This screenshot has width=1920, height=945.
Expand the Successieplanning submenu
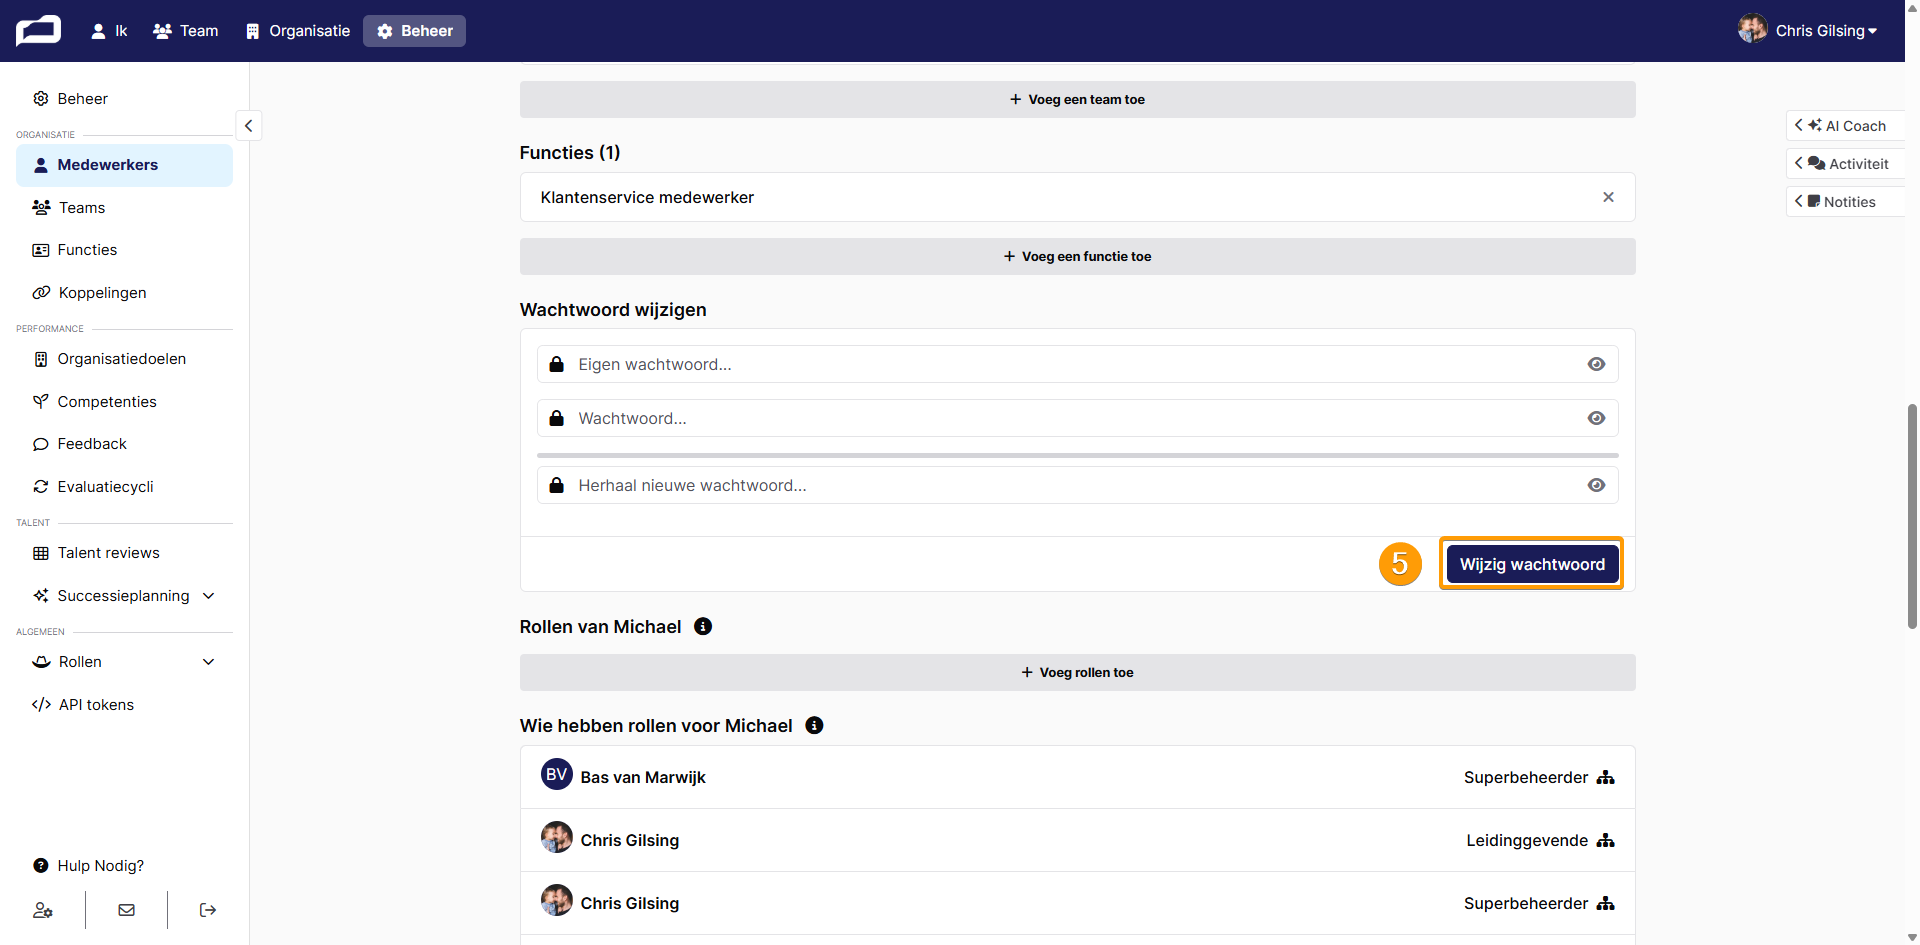[x=209, y=596]
